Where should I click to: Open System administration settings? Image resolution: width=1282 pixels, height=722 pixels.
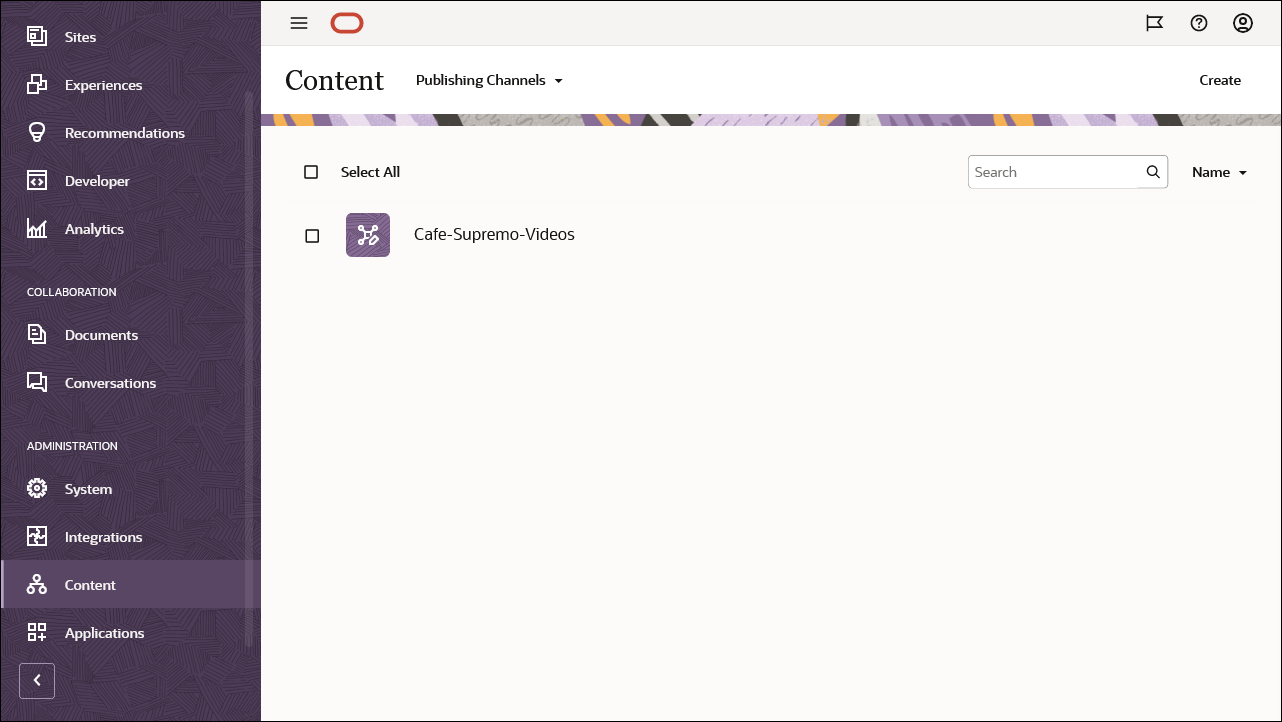pos(88,488)
